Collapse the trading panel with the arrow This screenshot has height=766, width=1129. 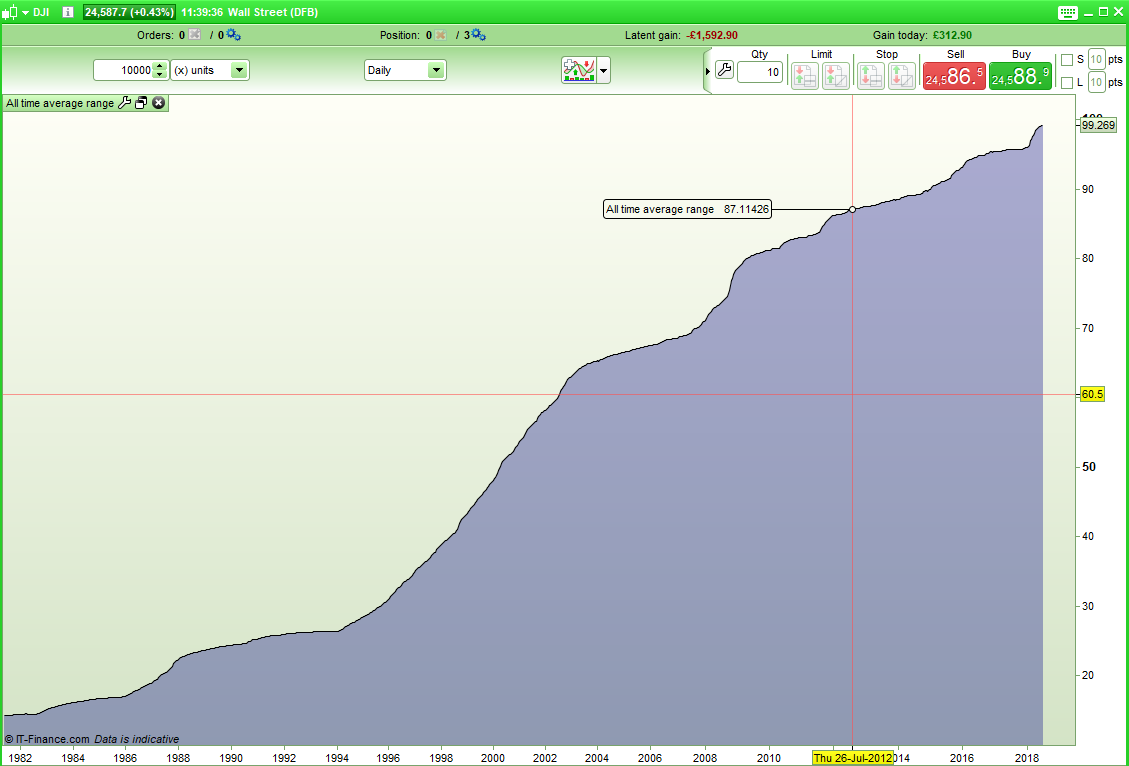[709, 71]
